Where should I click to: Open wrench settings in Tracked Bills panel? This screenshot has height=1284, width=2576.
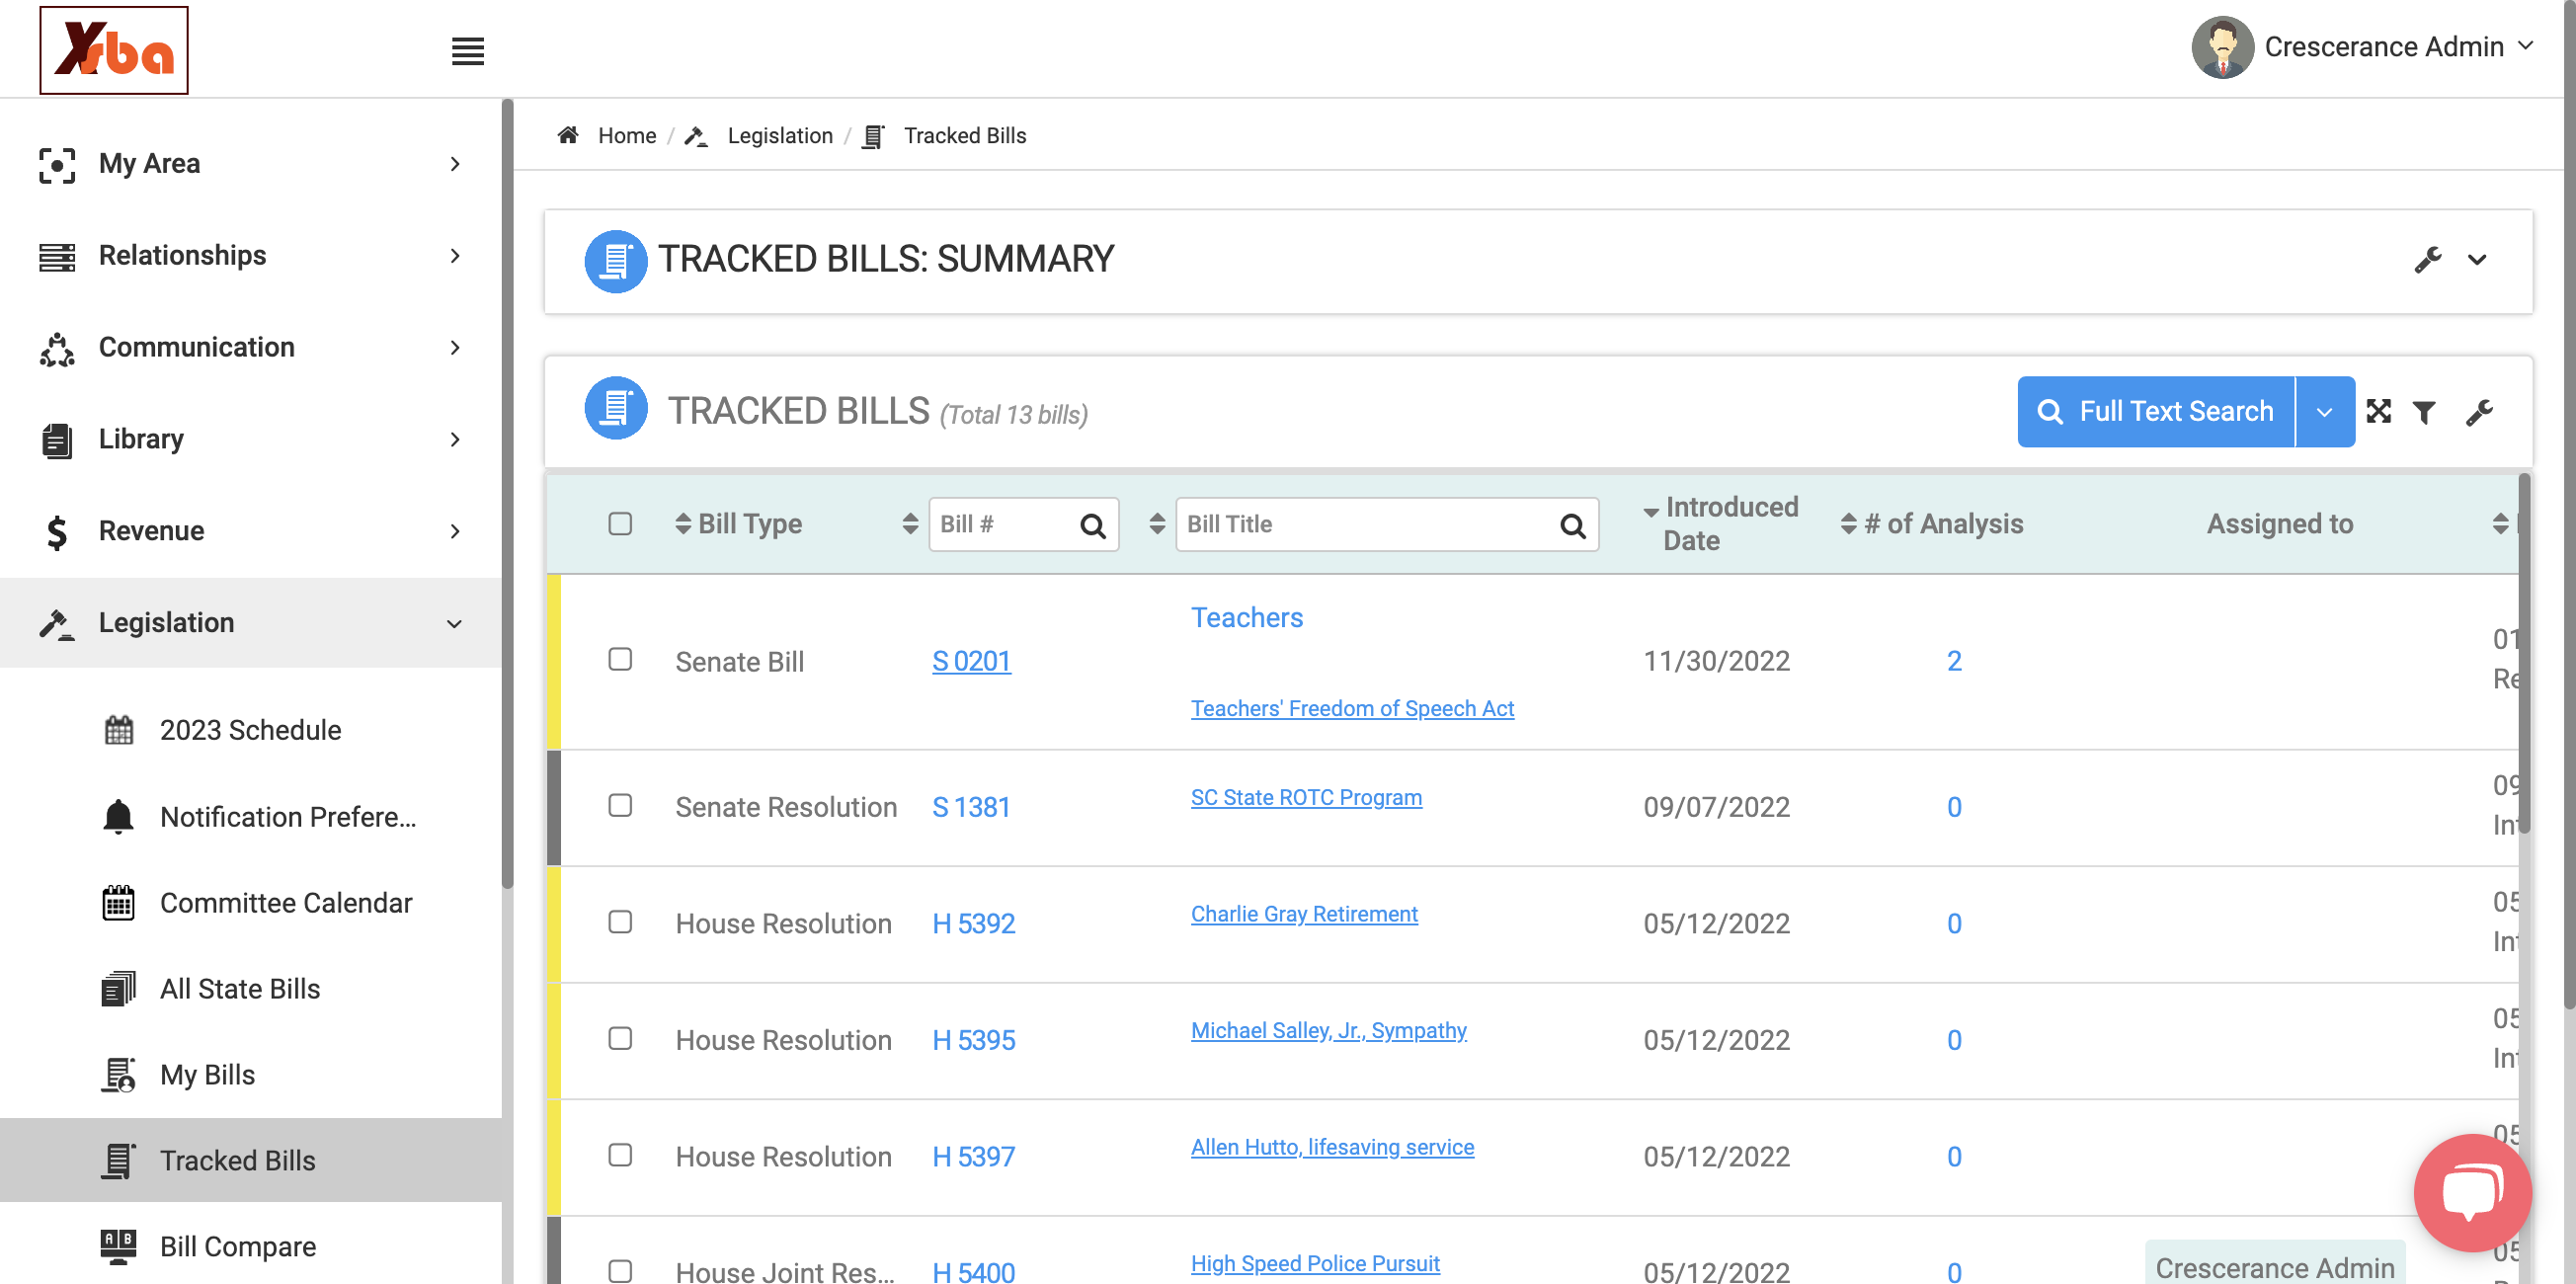pyautogui.click(x=2479, y=412)
